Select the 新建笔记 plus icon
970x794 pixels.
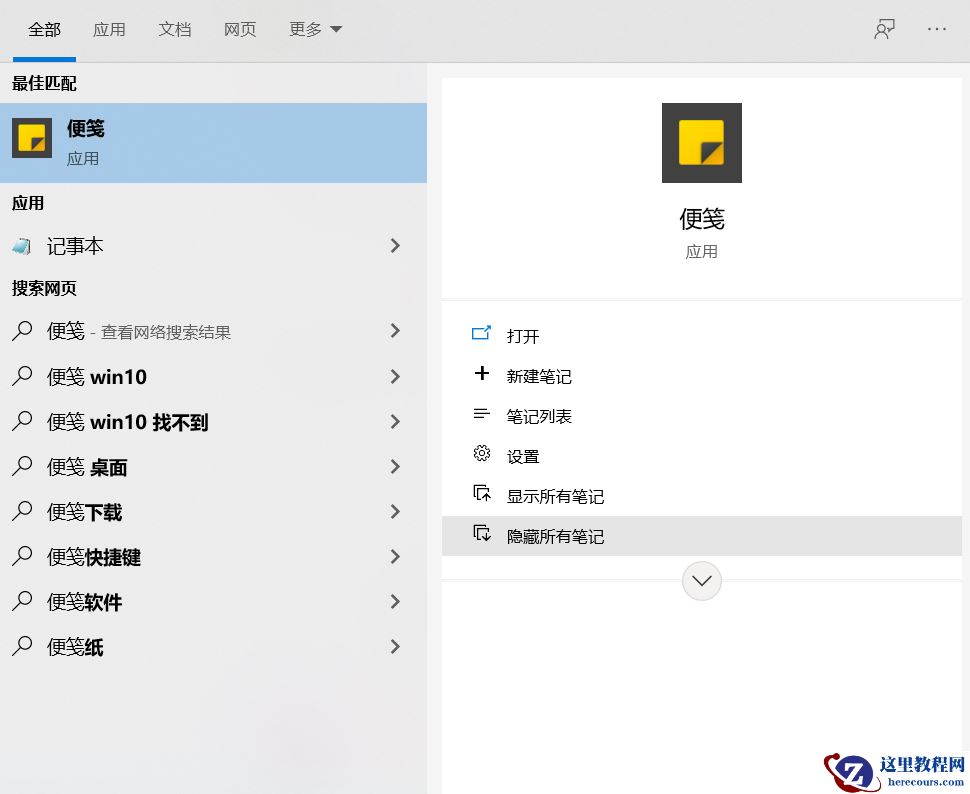click(x=481, y=376)
